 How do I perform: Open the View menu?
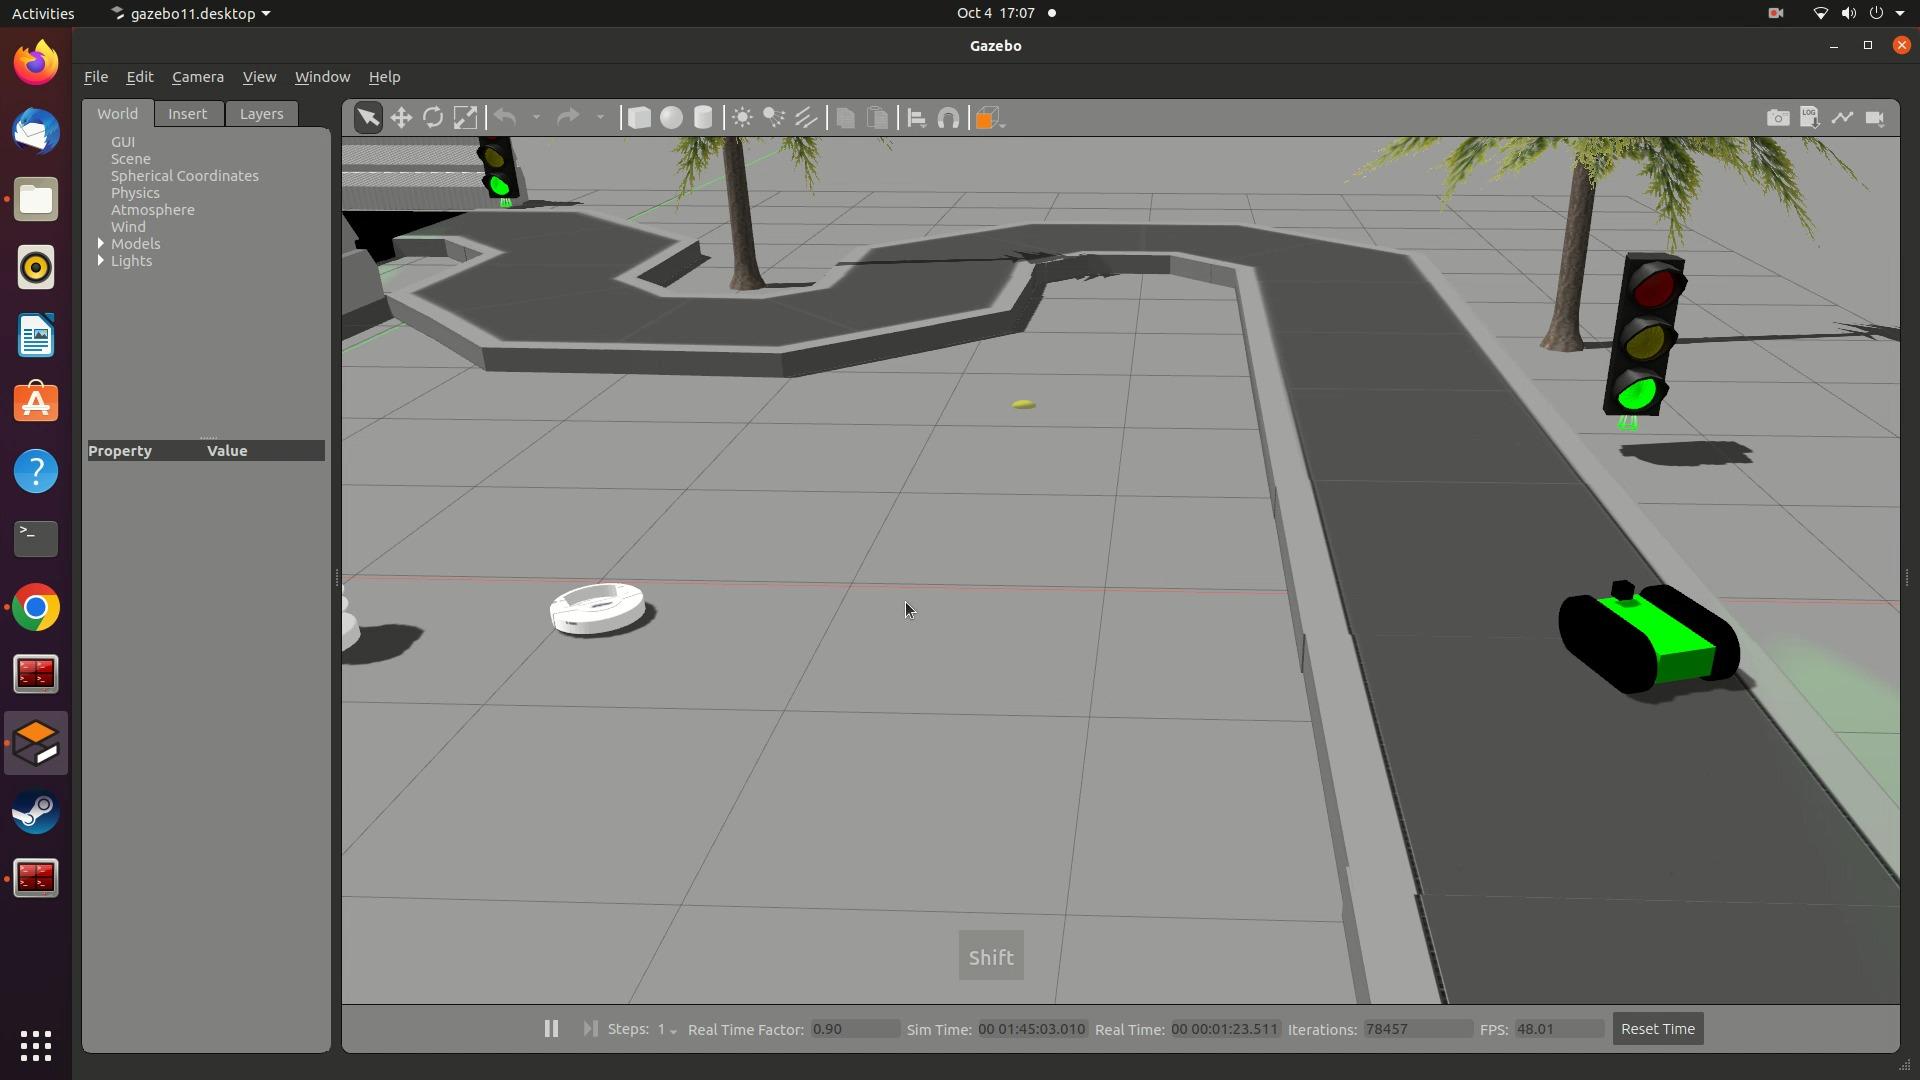click(x=259, y=77)
